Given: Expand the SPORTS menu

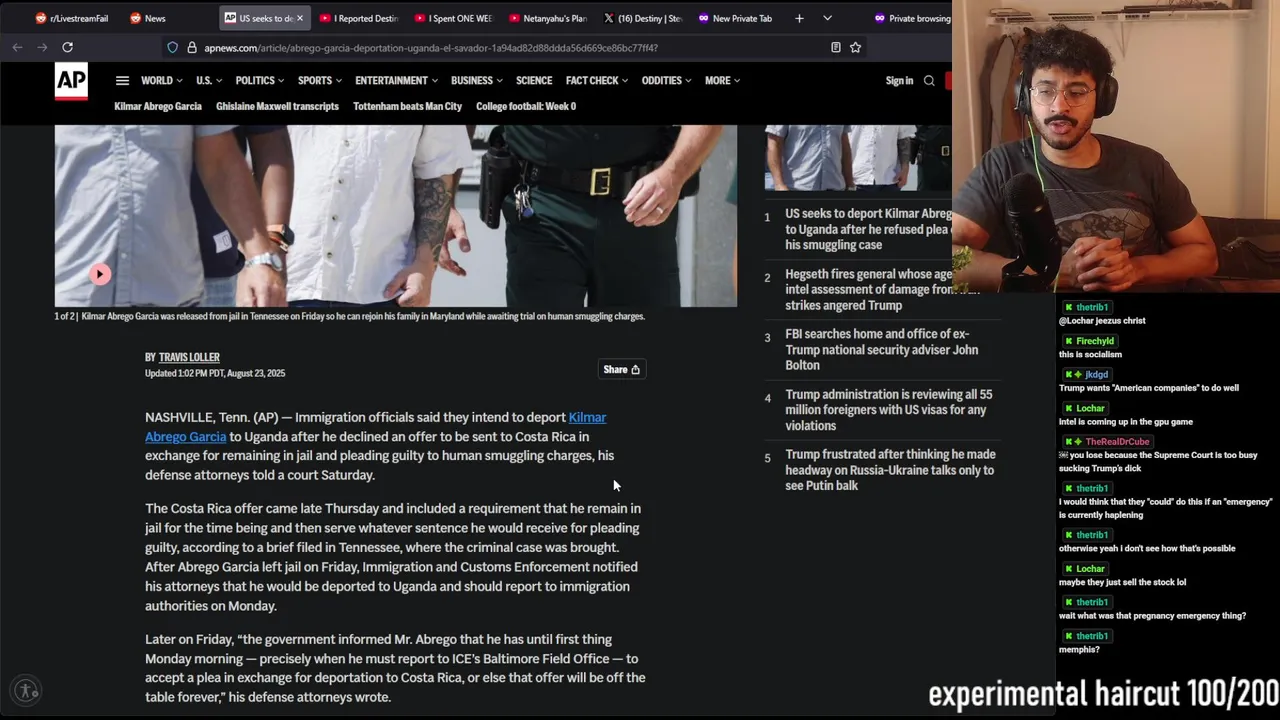Looking at the screenshot, I should (x=319, y=81).
